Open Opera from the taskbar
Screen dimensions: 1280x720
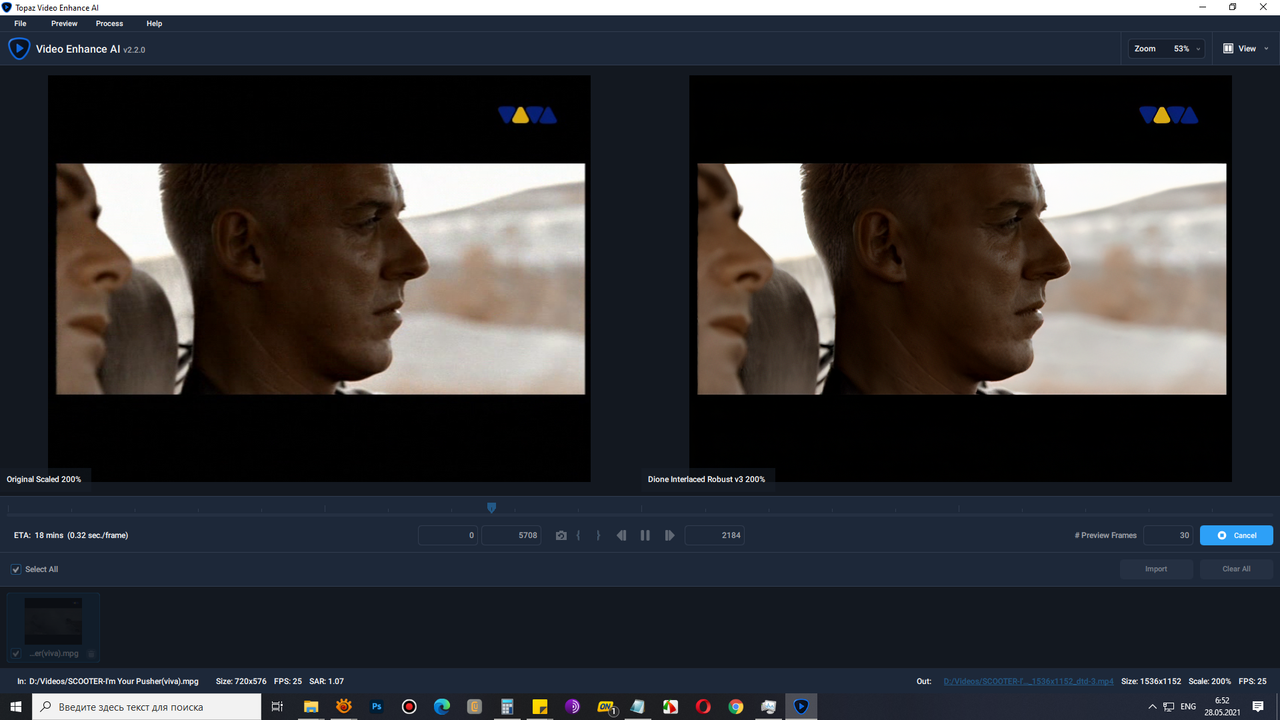click(703, 707)
